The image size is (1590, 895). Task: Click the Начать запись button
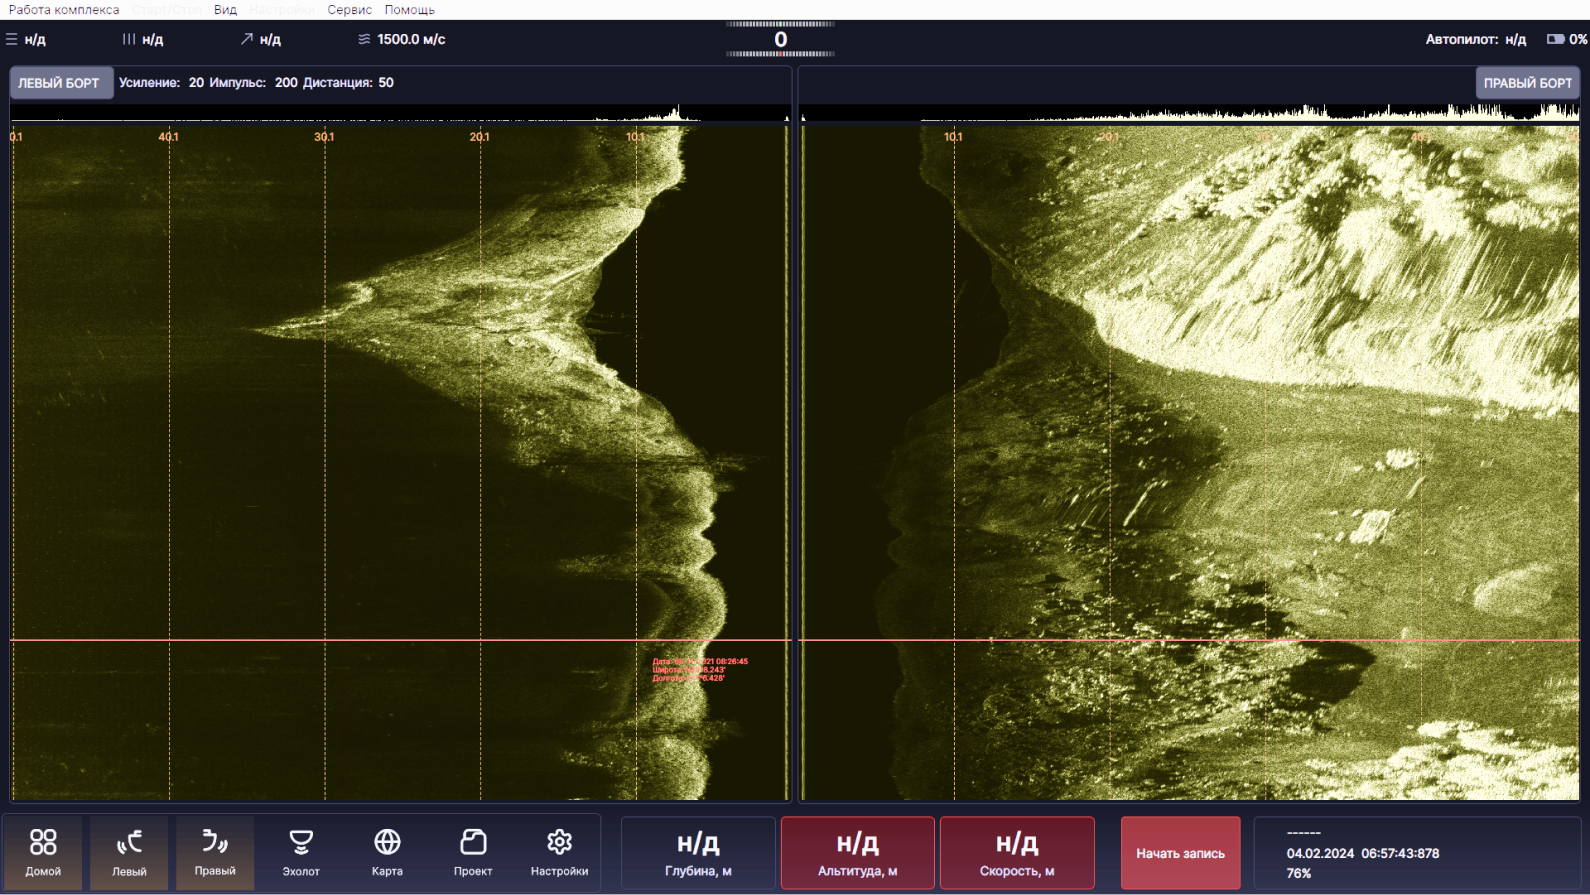1180,853
